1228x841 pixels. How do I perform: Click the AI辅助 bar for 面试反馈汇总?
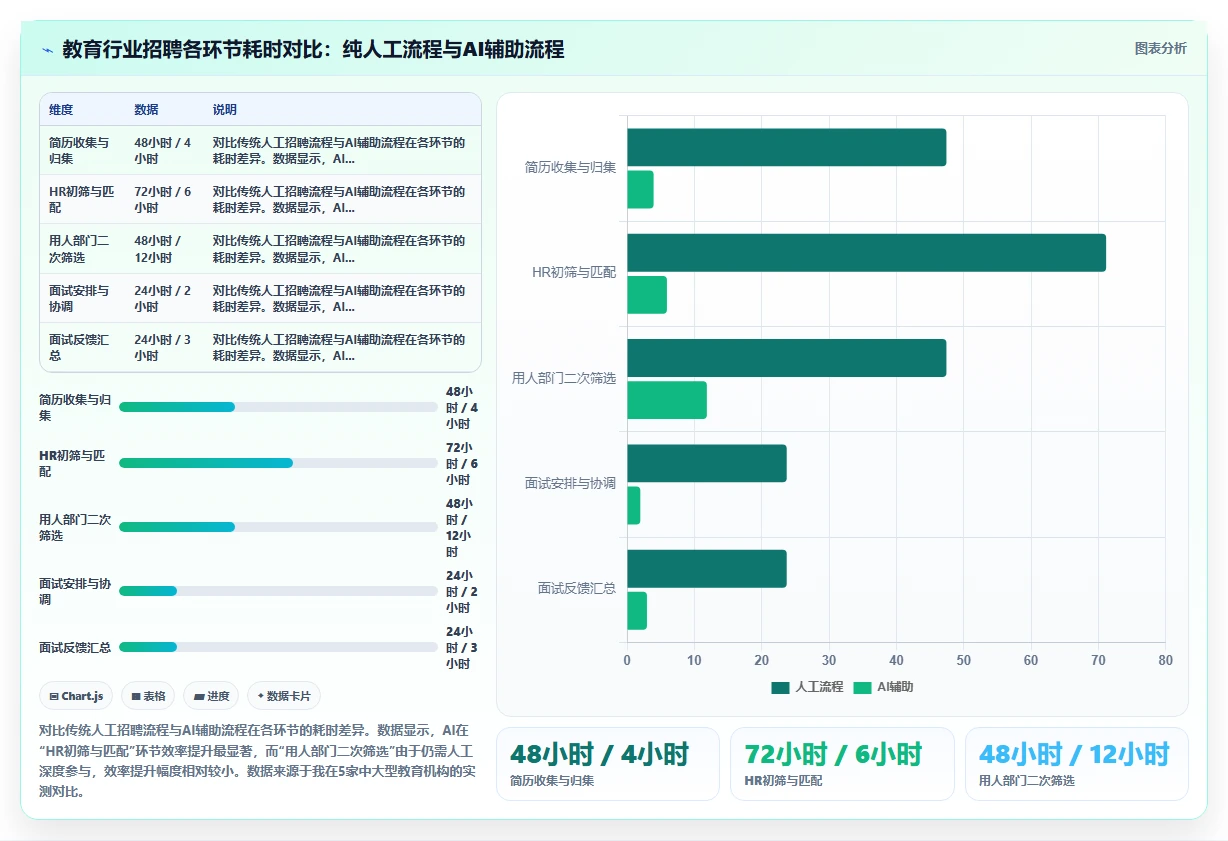(x=637, y=611)
